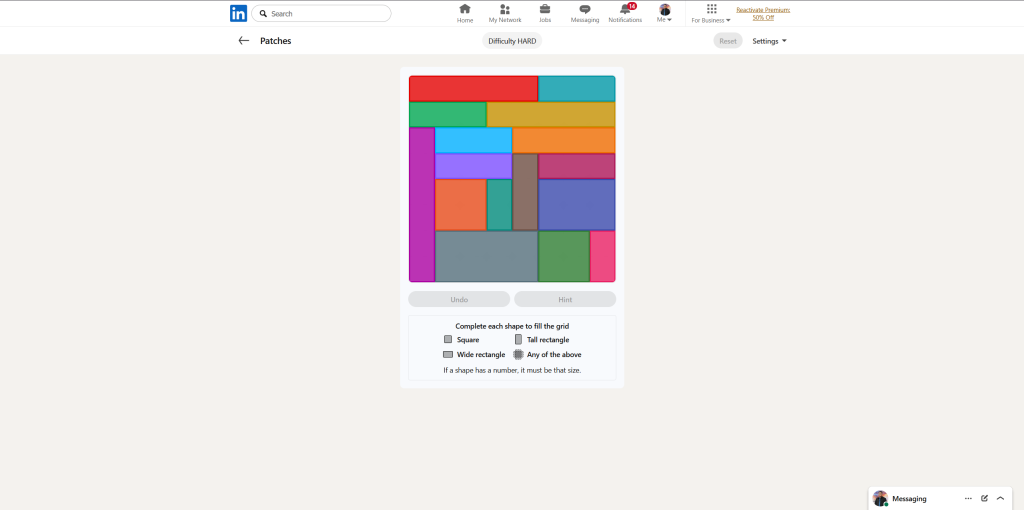
Task: Focus the Search input field
Action: point(321,14)
